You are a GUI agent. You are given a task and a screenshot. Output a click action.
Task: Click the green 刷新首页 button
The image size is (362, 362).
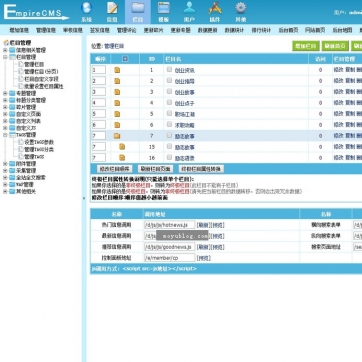(x=335, y=46)
